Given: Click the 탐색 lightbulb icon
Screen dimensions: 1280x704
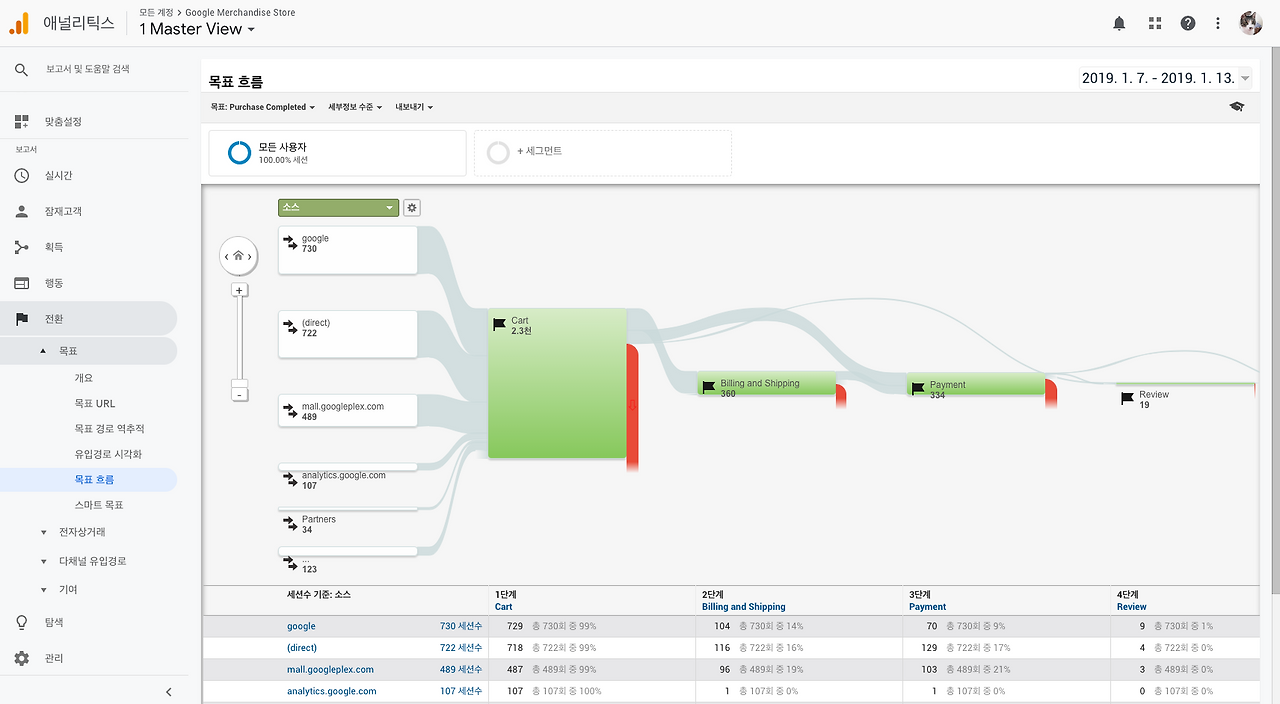Looking at the screenshot, I should [21, 622].
